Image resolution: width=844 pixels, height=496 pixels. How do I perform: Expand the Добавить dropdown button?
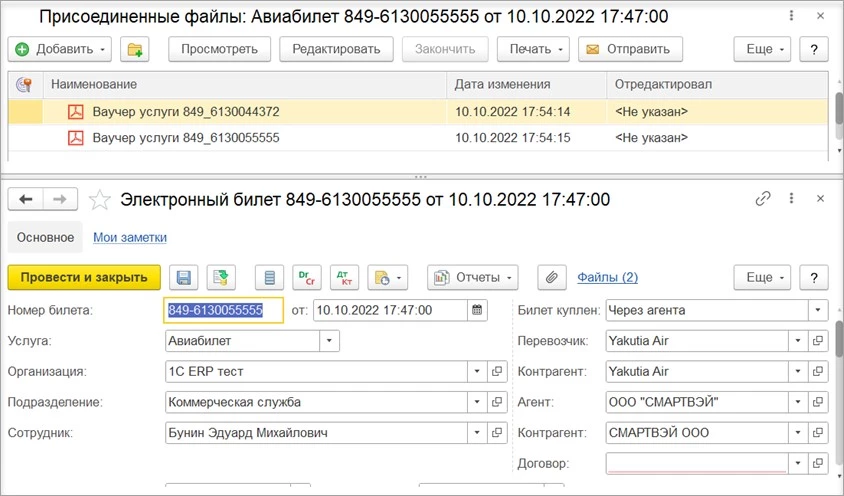coord(60,50)
